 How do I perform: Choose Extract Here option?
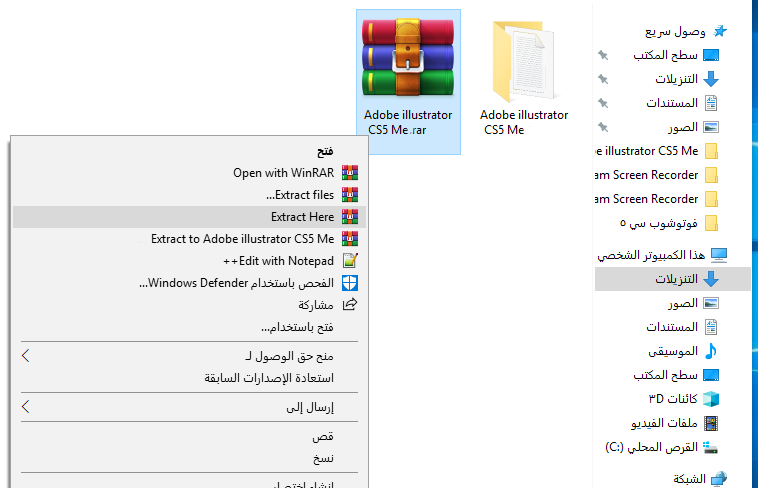pos(189,217)
